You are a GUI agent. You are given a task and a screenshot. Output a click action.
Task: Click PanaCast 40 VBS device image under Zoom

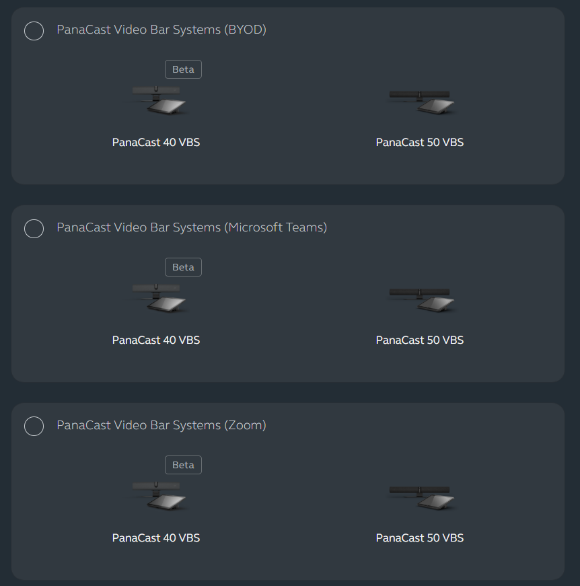[x=159, y=496]
